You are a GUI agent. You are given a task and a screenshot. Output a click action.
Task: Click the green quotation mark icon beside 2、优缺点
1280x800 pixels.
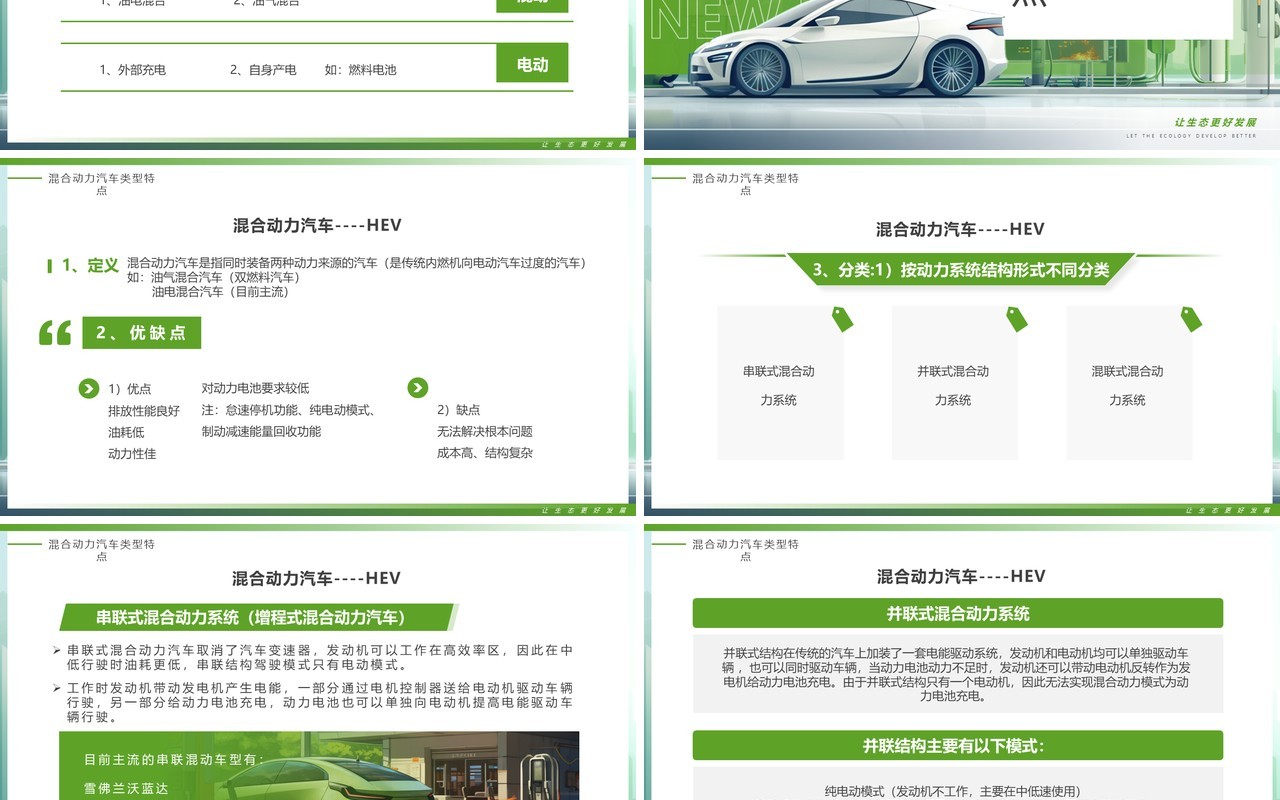coord(55,333)
